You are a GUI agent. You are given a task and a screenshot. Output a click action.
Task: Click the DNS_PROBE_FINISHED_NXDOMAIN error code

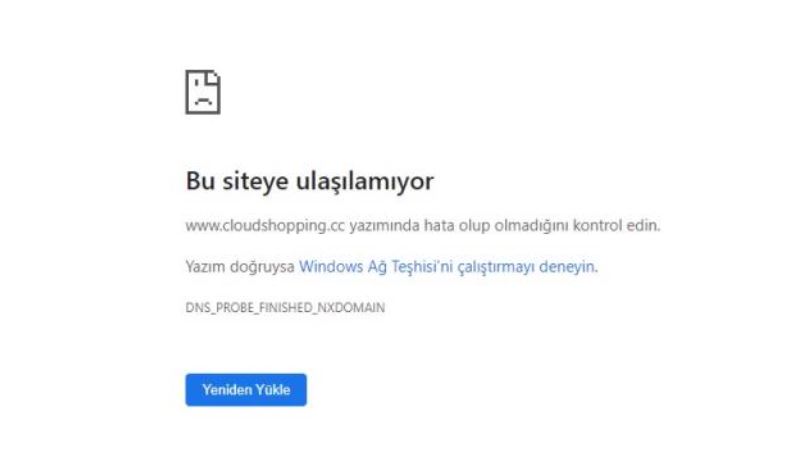285,308
